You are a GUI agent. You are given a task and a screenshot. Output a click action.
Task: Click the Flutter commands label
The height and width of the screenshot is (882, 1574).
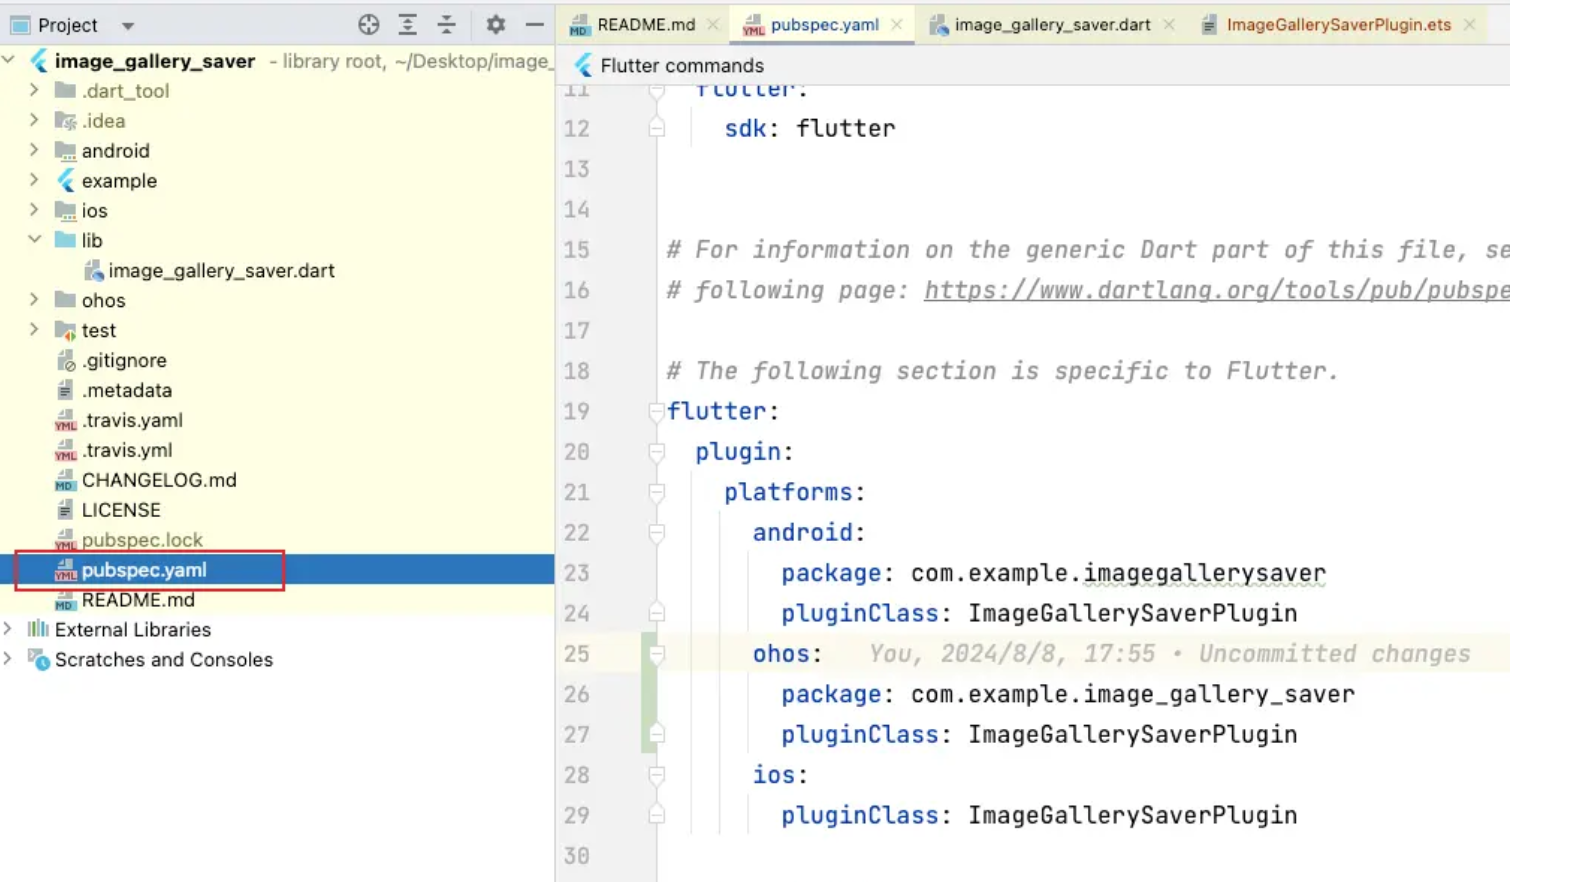(682, 66)
